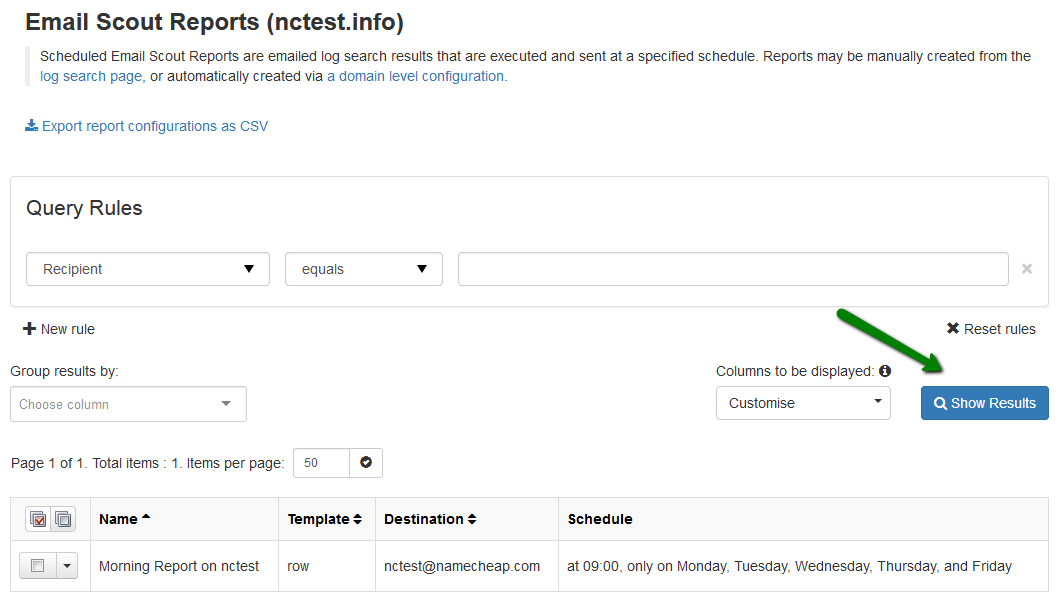Viewport: 1064px width, 609px height.
Task: Click the select-all rows icon in table header
Action: [39, 519]
